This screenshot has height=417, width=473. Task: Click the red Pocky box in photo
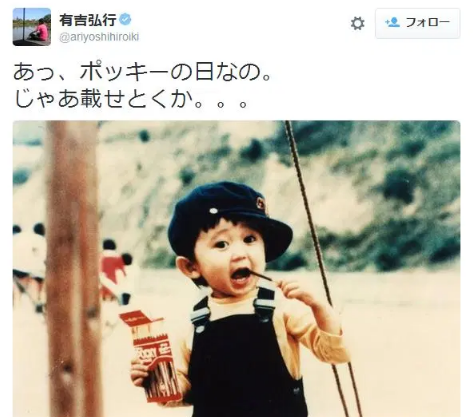point(153,357)
